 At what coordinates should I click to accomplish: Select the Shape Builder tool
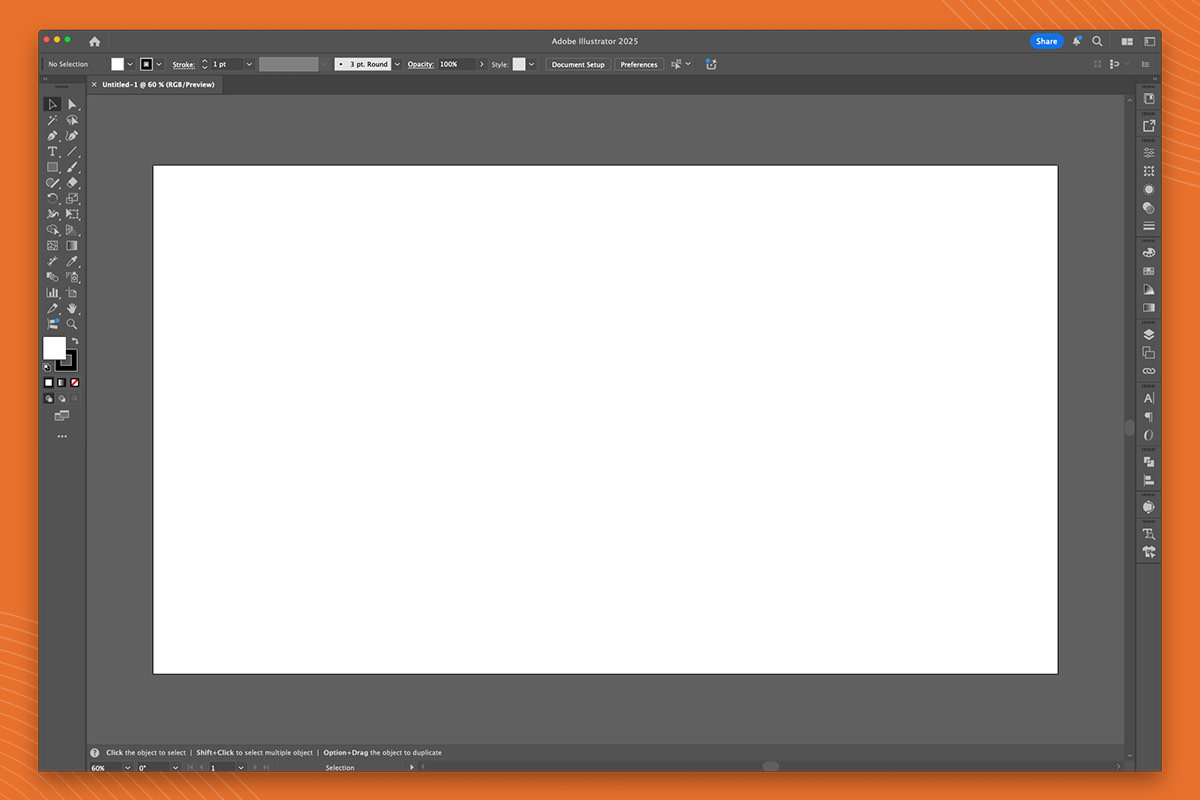click(x=53, y=230)
